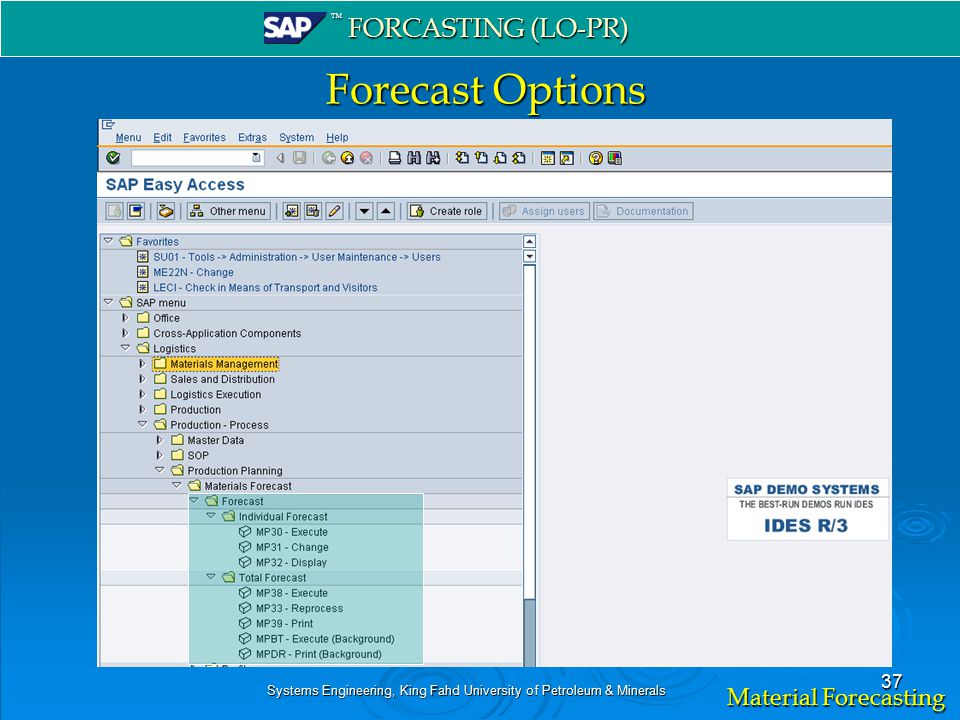960x720 pixels.
Task: Select the SOP folder
Action: coord(198,456)
